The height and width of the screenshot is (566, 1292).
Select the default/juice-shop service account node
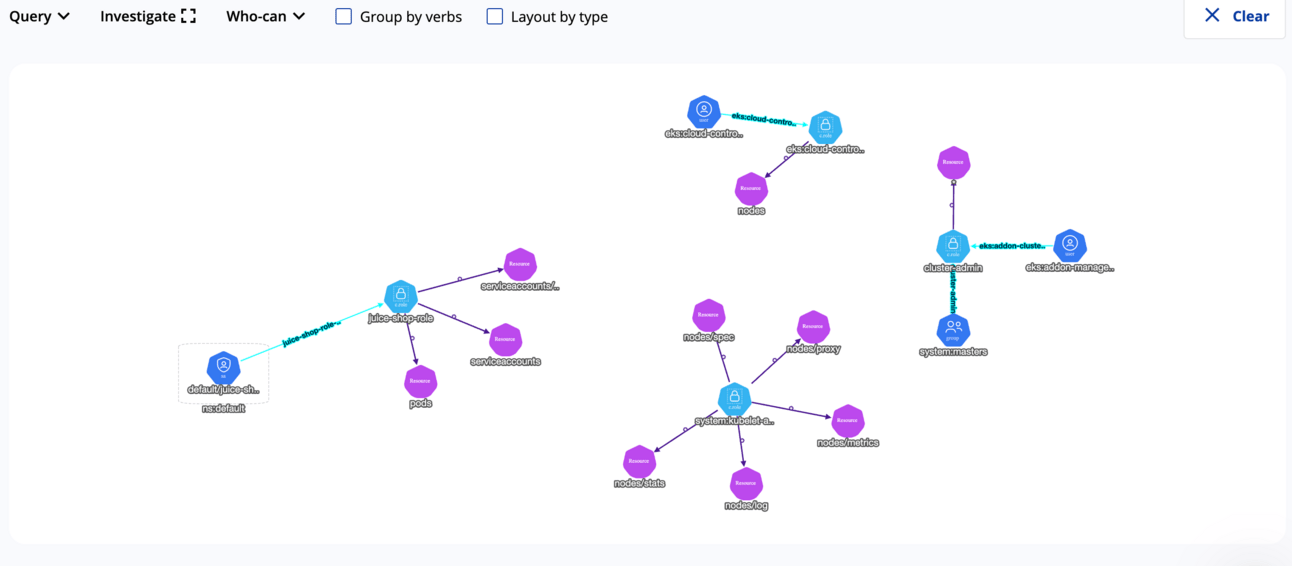point(223,367)
